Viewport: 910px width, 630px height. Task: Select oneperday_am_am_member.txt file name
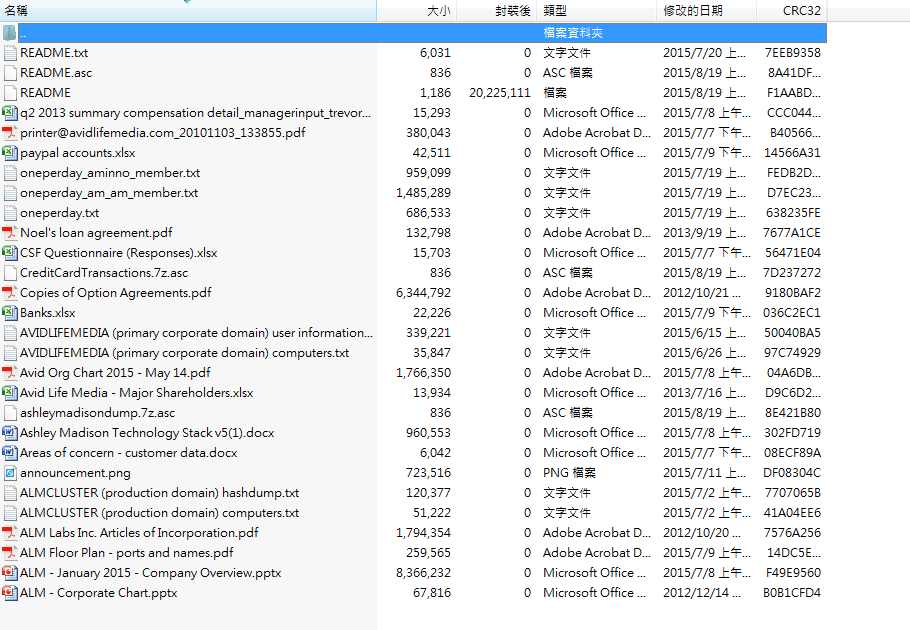tap(109, 193)
